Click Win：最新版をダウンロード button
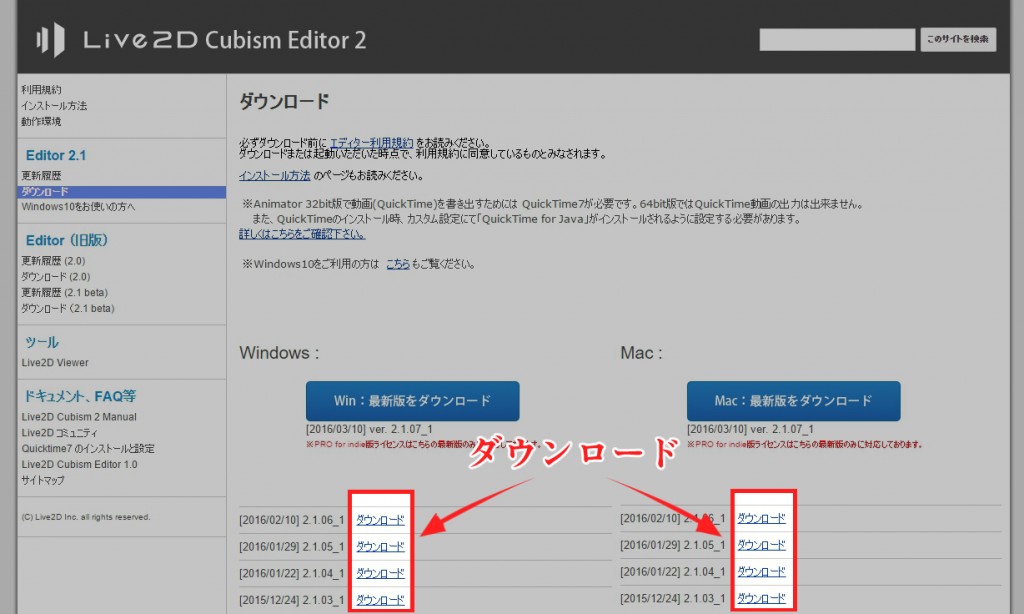Viewport: 1024px width, 614px height. point(413,401)
